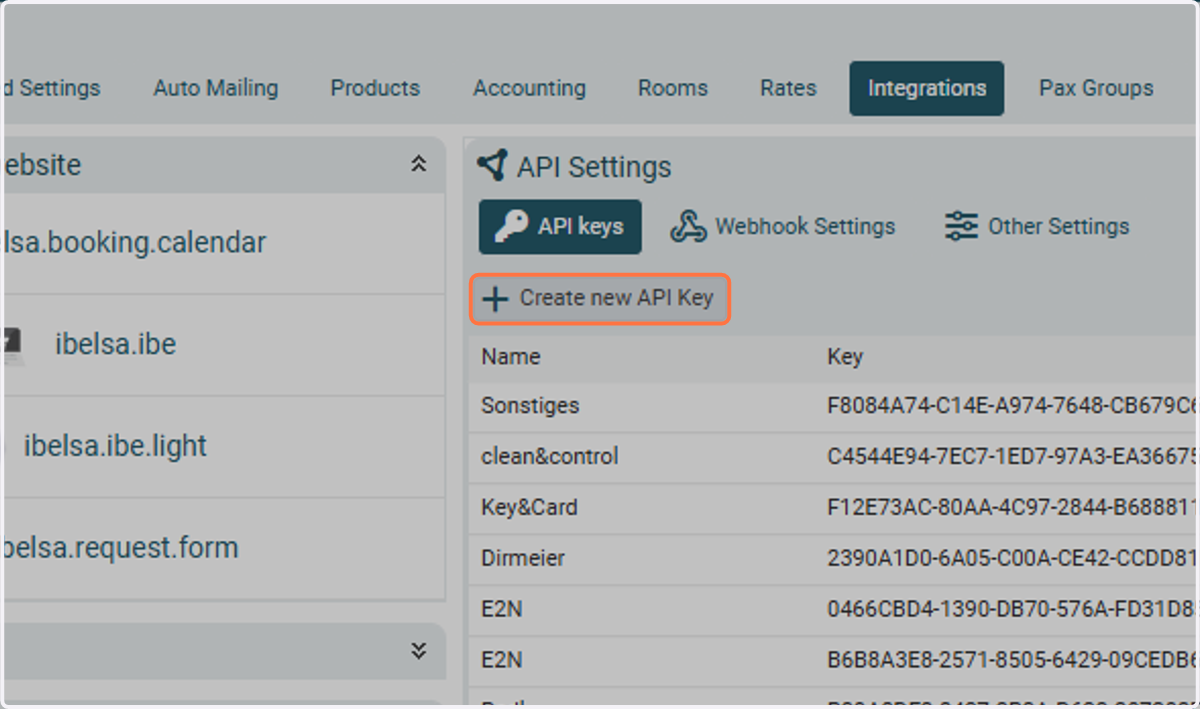
Task: Select the Integrations tab
Action: pos(927,88)
